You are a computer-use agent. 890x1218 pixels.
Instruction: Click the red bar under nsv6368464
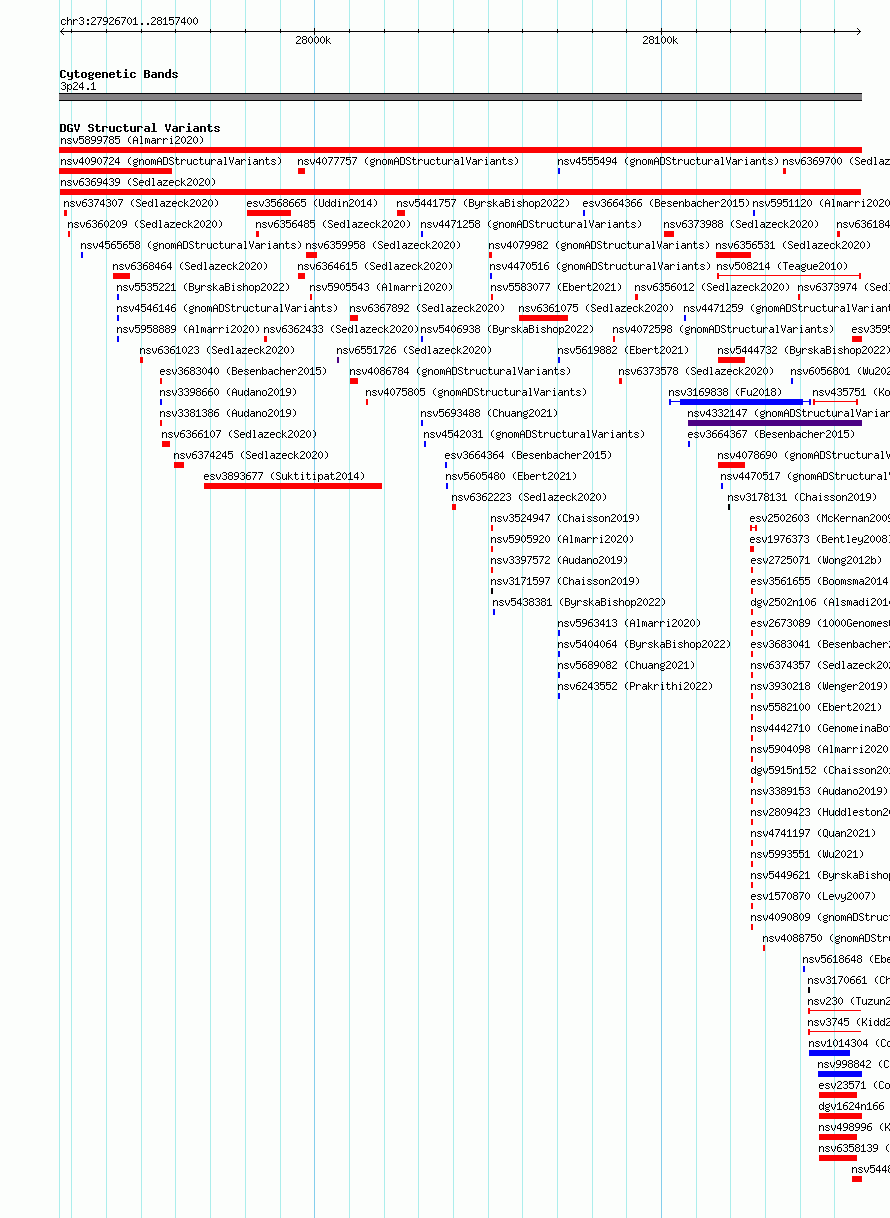pyautogui.click(x=121, y=276)
